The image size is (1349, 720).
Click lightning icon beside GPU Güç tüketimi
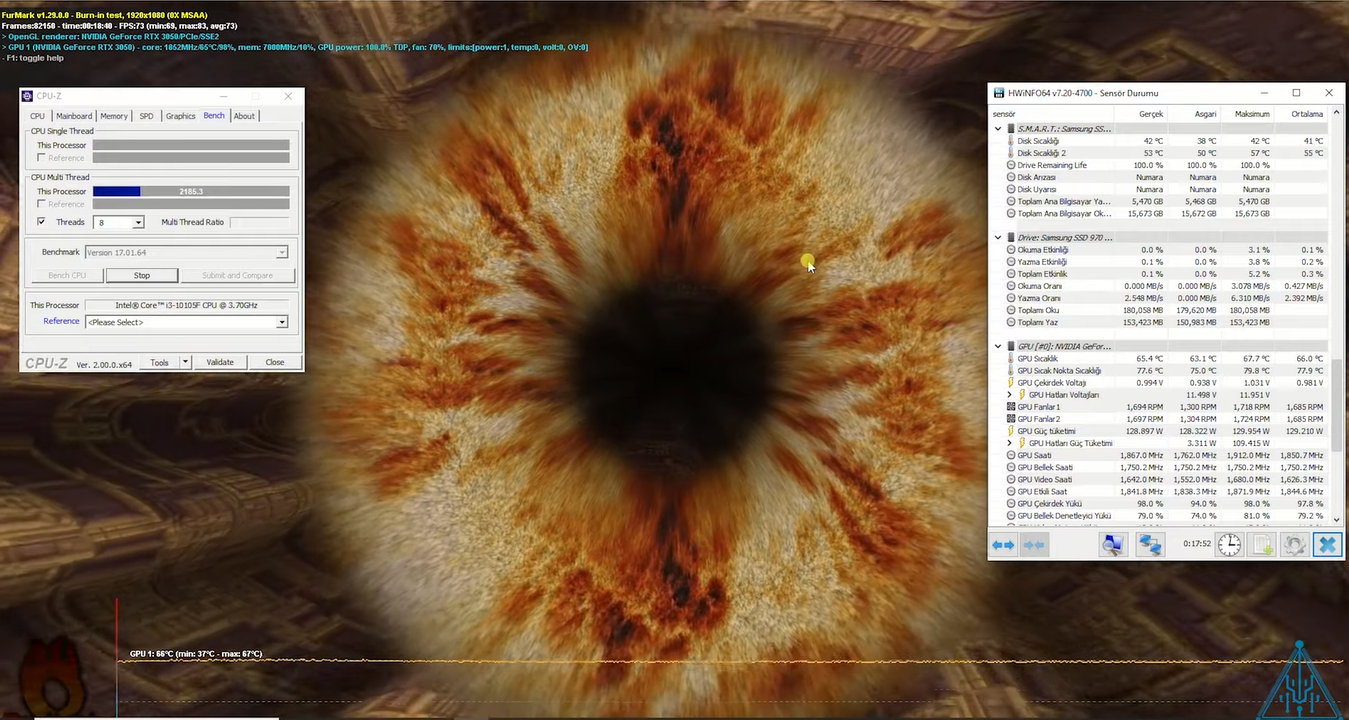coord(1011,431)
